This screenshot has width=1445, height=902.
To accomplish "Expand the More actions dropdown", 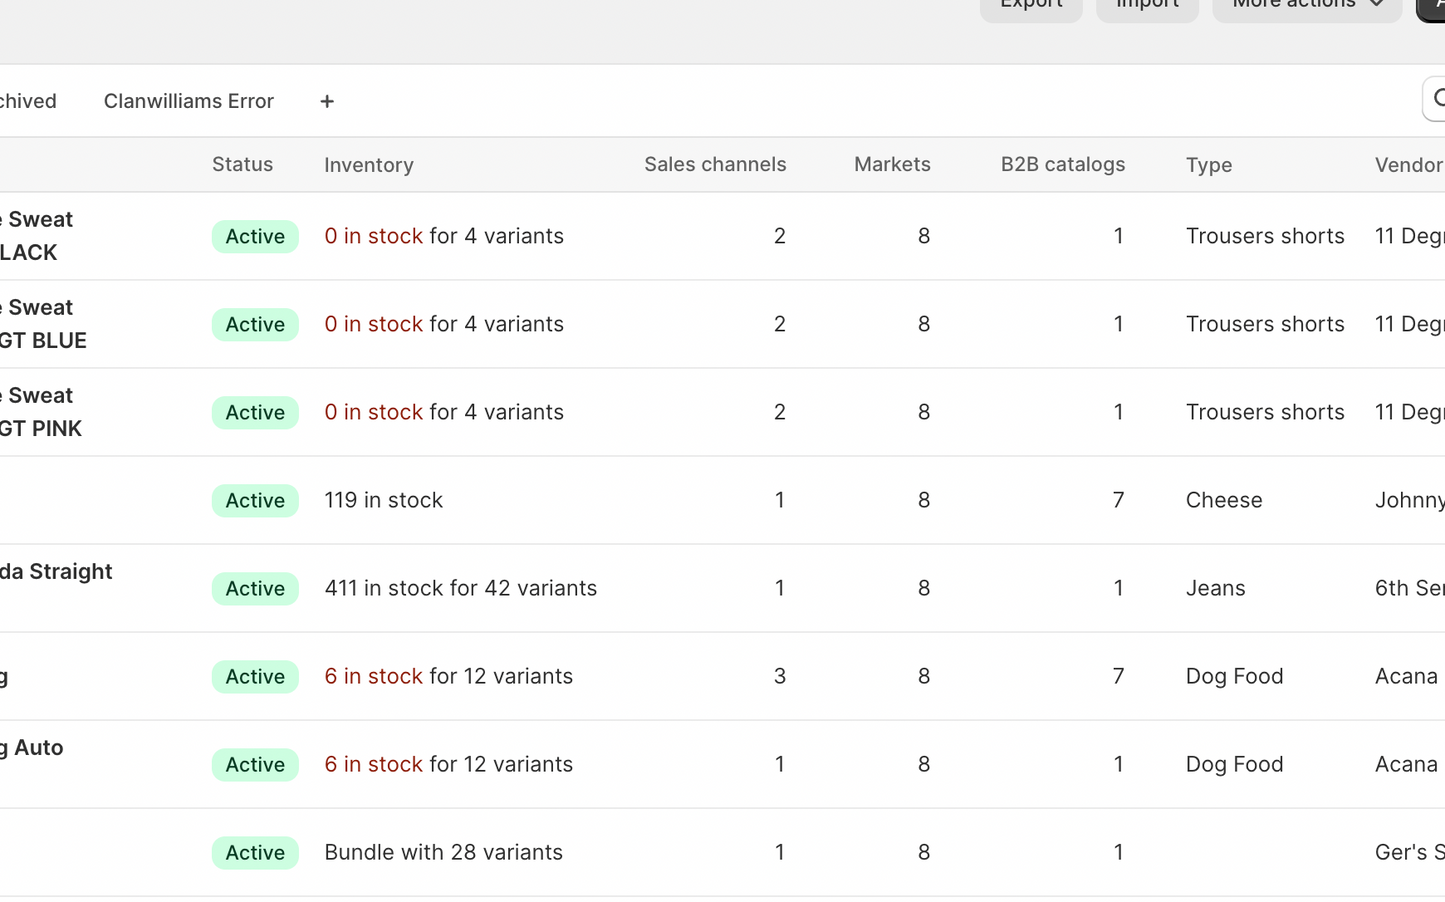I will coord(1307,6).
